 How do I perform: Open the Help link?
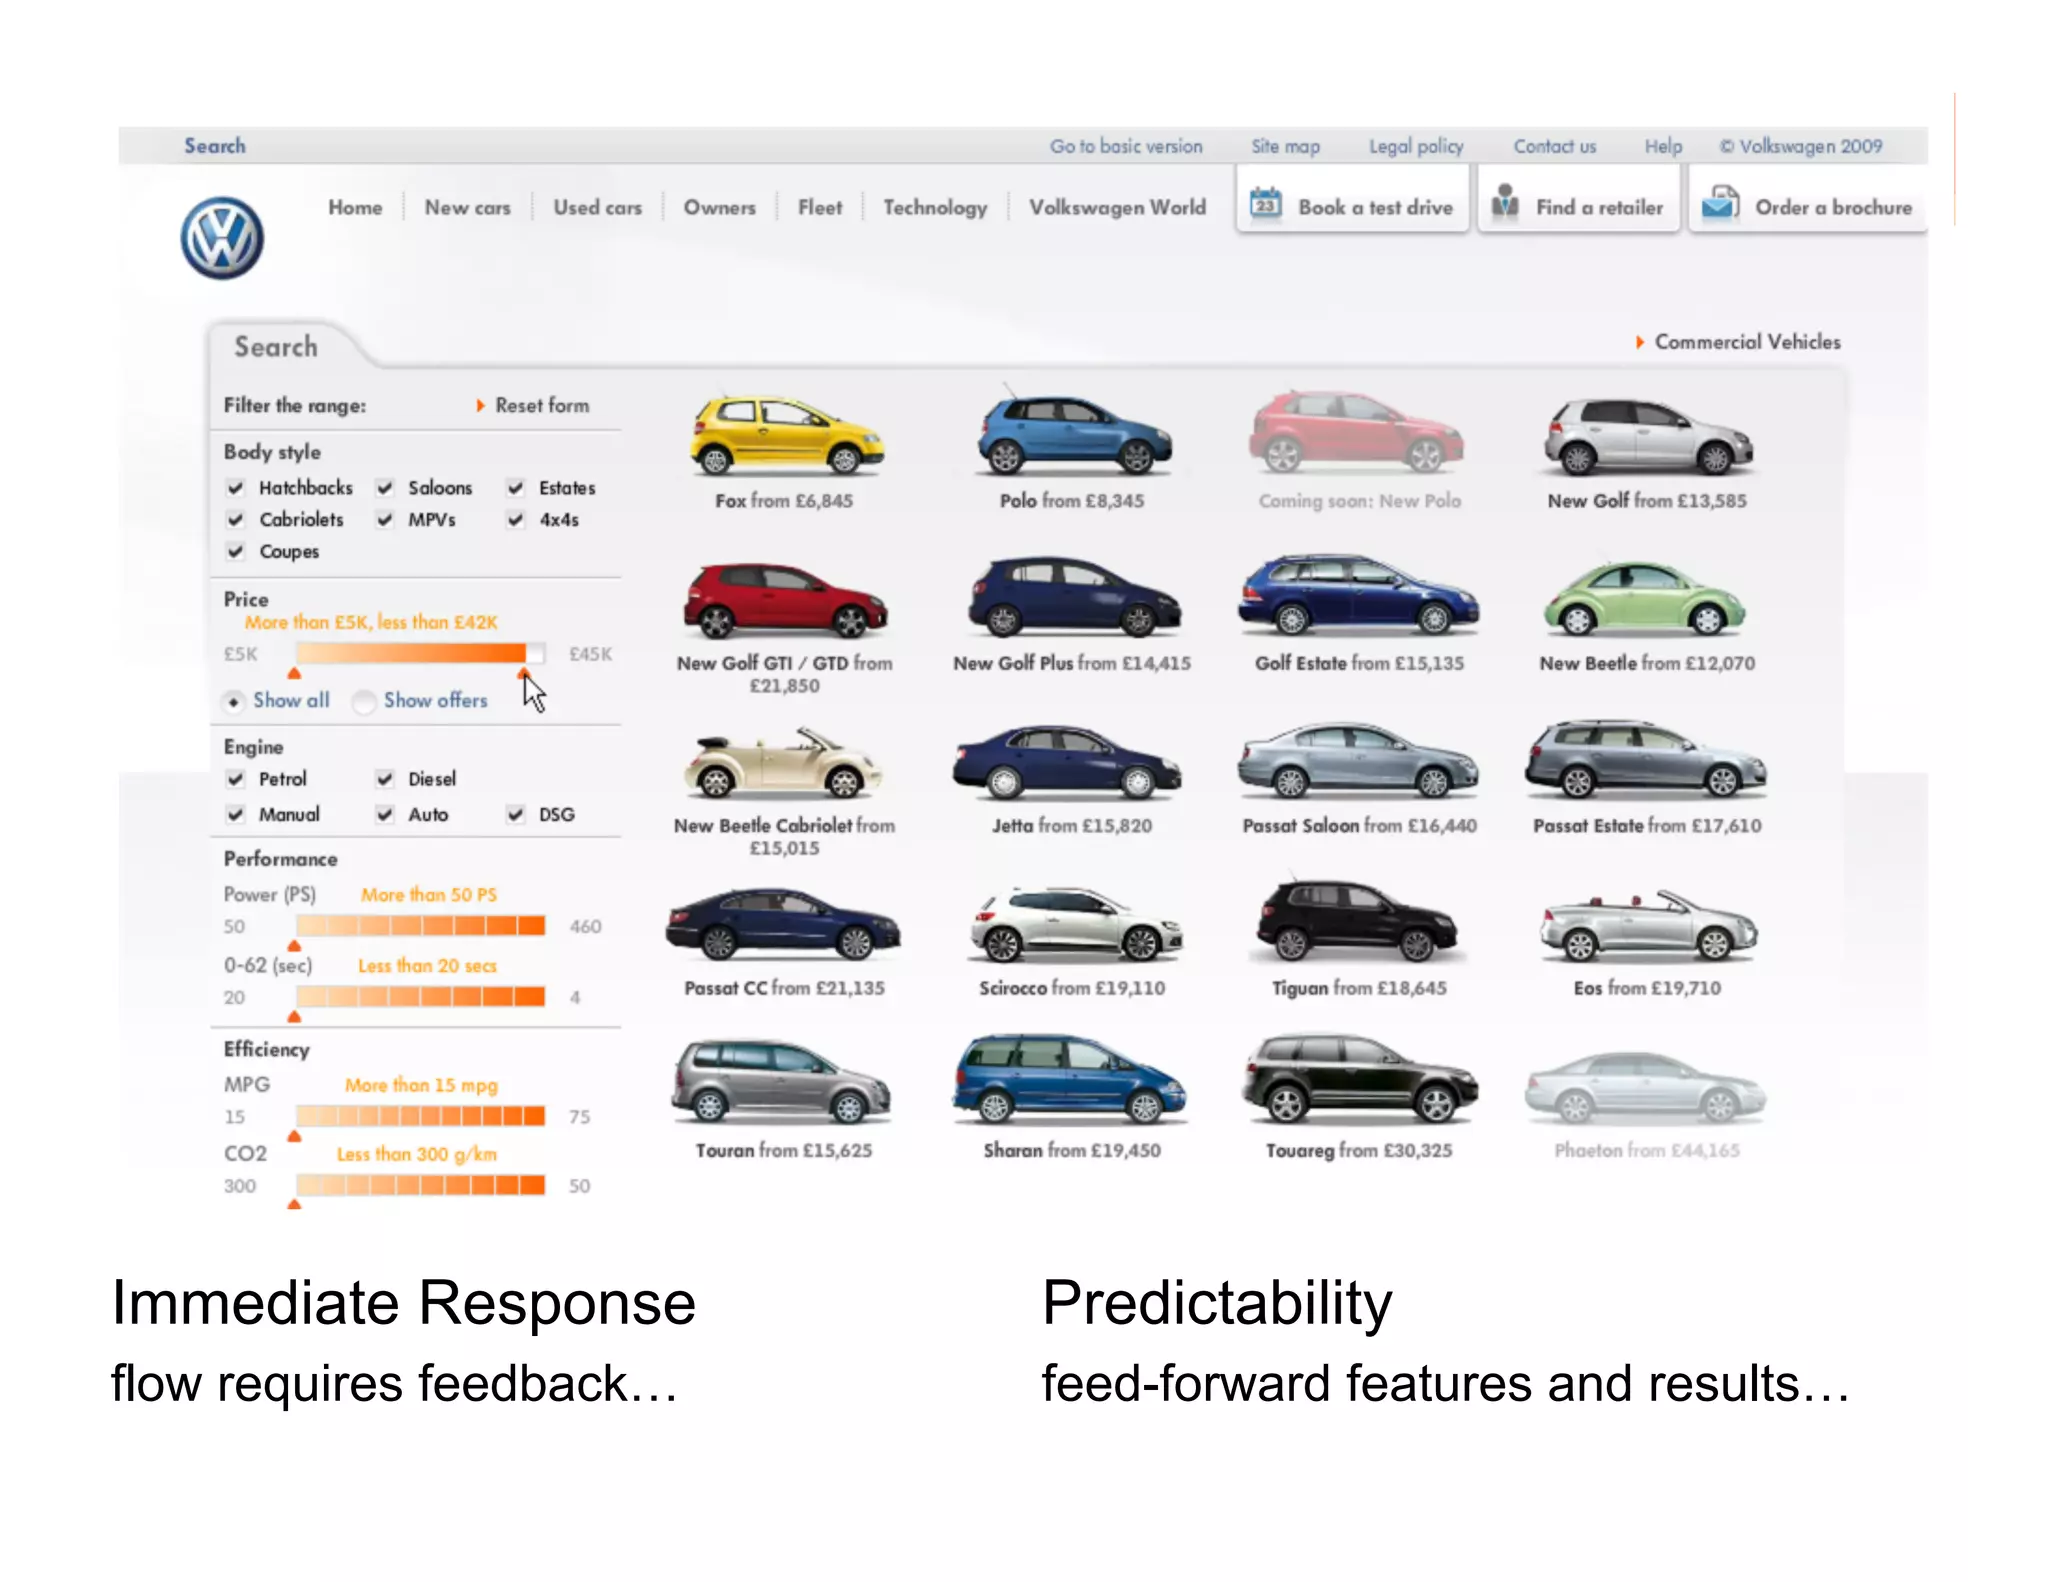click(1663, 147)
